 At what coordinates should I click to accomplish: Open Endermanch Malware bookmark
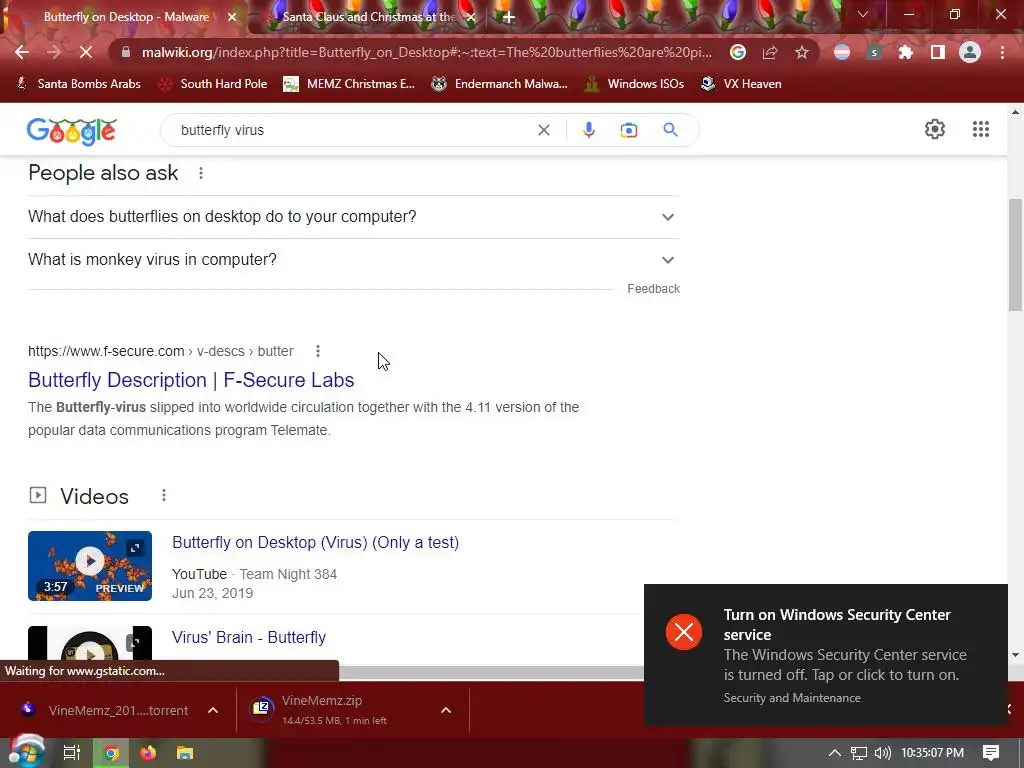click(x=500, y=84)
